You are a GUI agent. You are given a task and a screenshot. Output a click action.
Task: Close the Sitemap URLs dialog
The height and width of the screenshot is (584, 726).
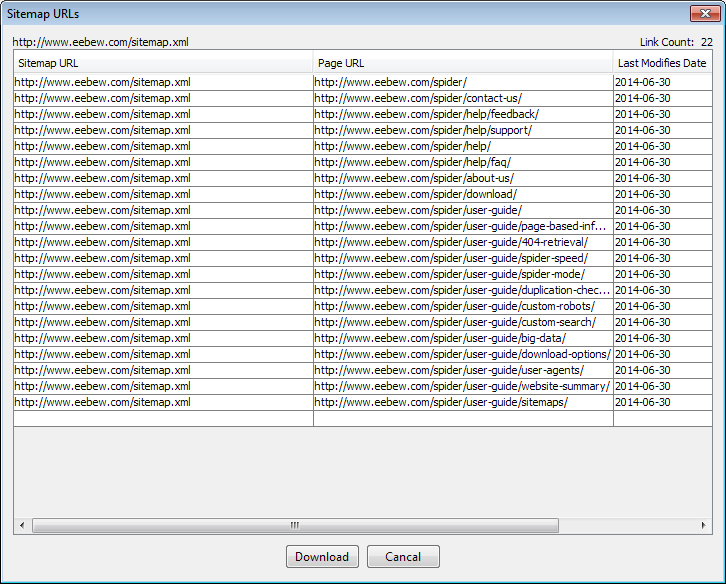705,13
